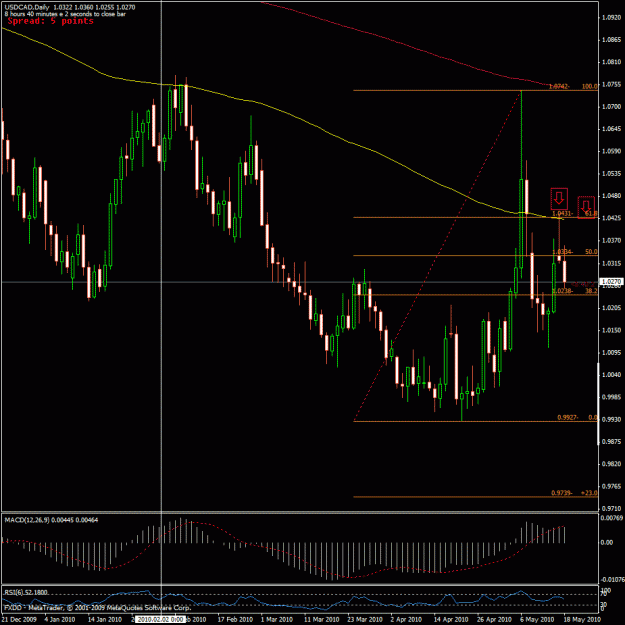Click the 1.0431 Fibonacci price label
Screen dimensions: 625x625
(x=562, y=214)
